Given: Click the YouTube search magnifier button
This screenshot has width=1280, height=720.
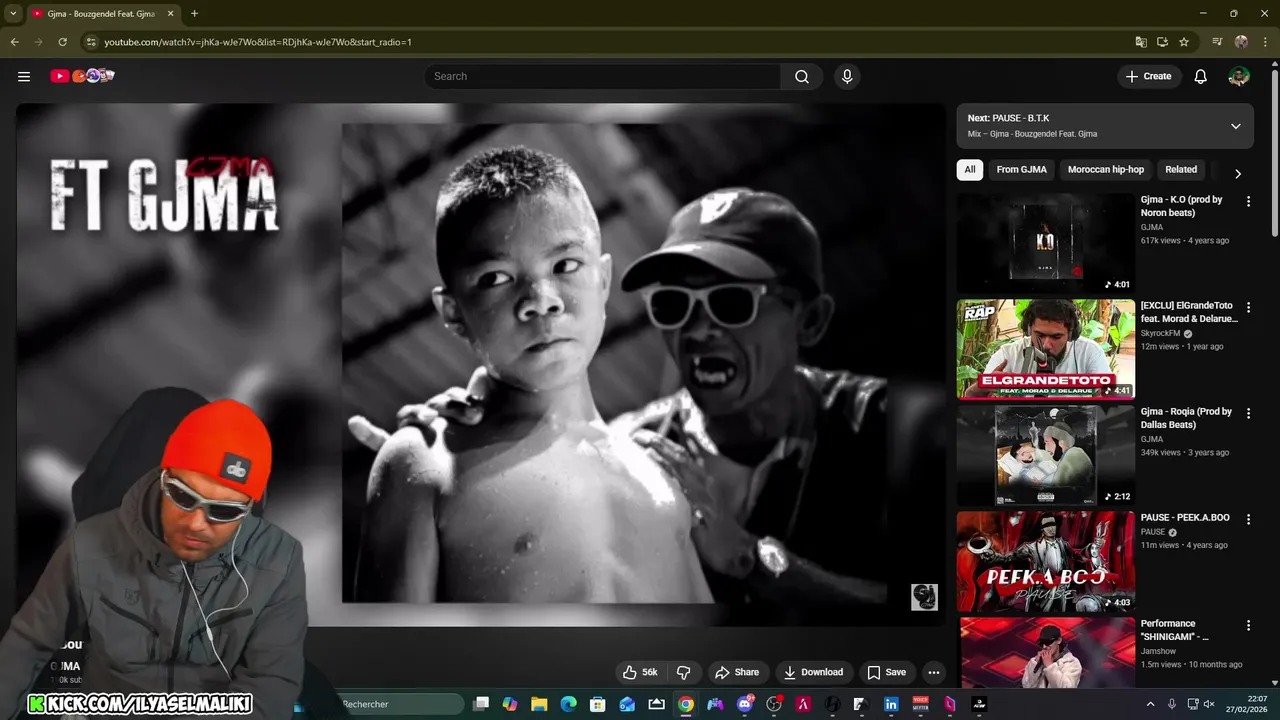Looking at the screenshot, I should (x=802, y=76).
